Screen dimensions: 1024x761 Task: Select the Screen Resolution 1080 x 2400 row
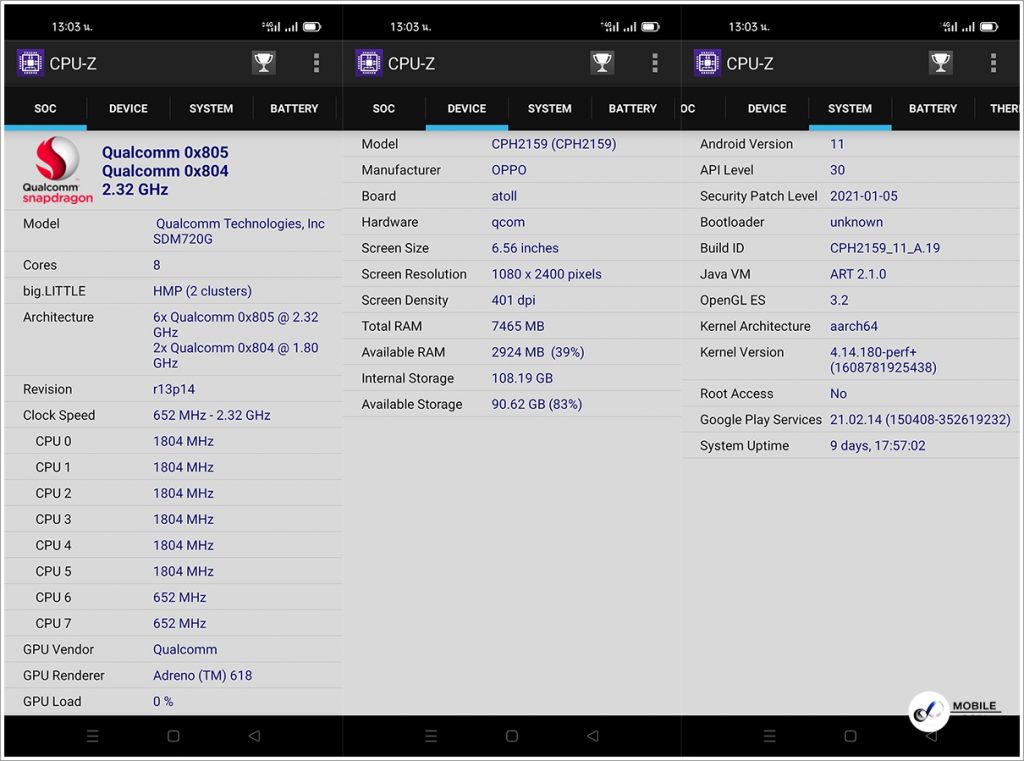pos(510,274)
